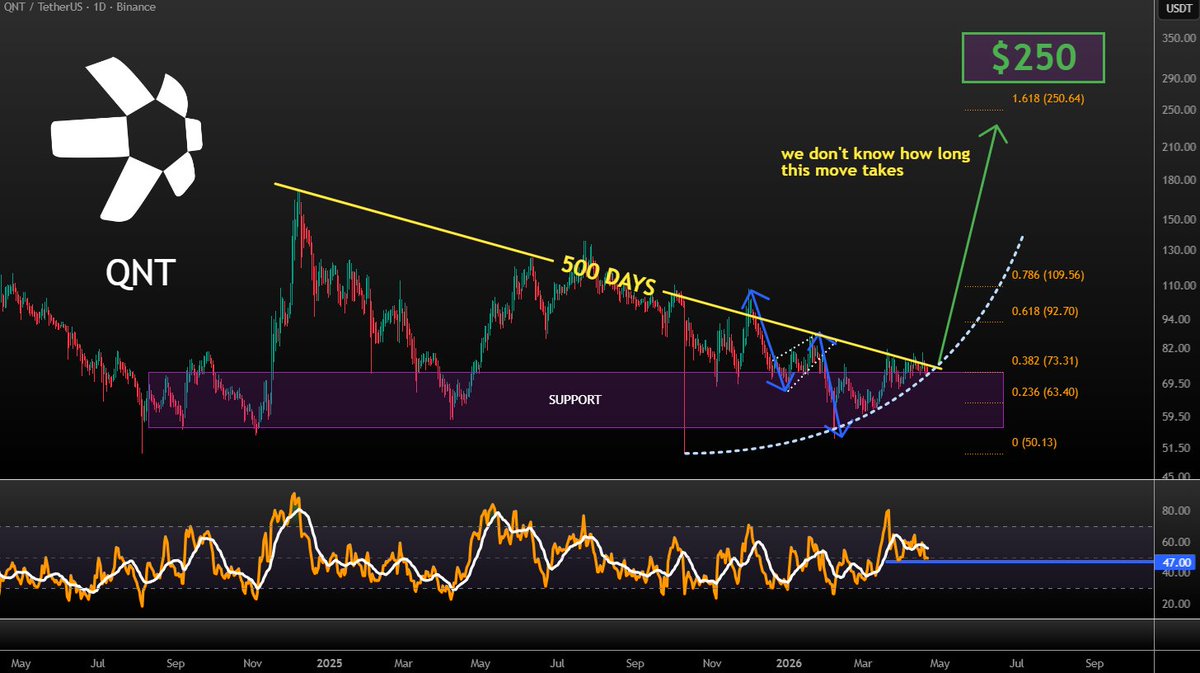Click the 60.00 RSI axis label

[1174, 542]
